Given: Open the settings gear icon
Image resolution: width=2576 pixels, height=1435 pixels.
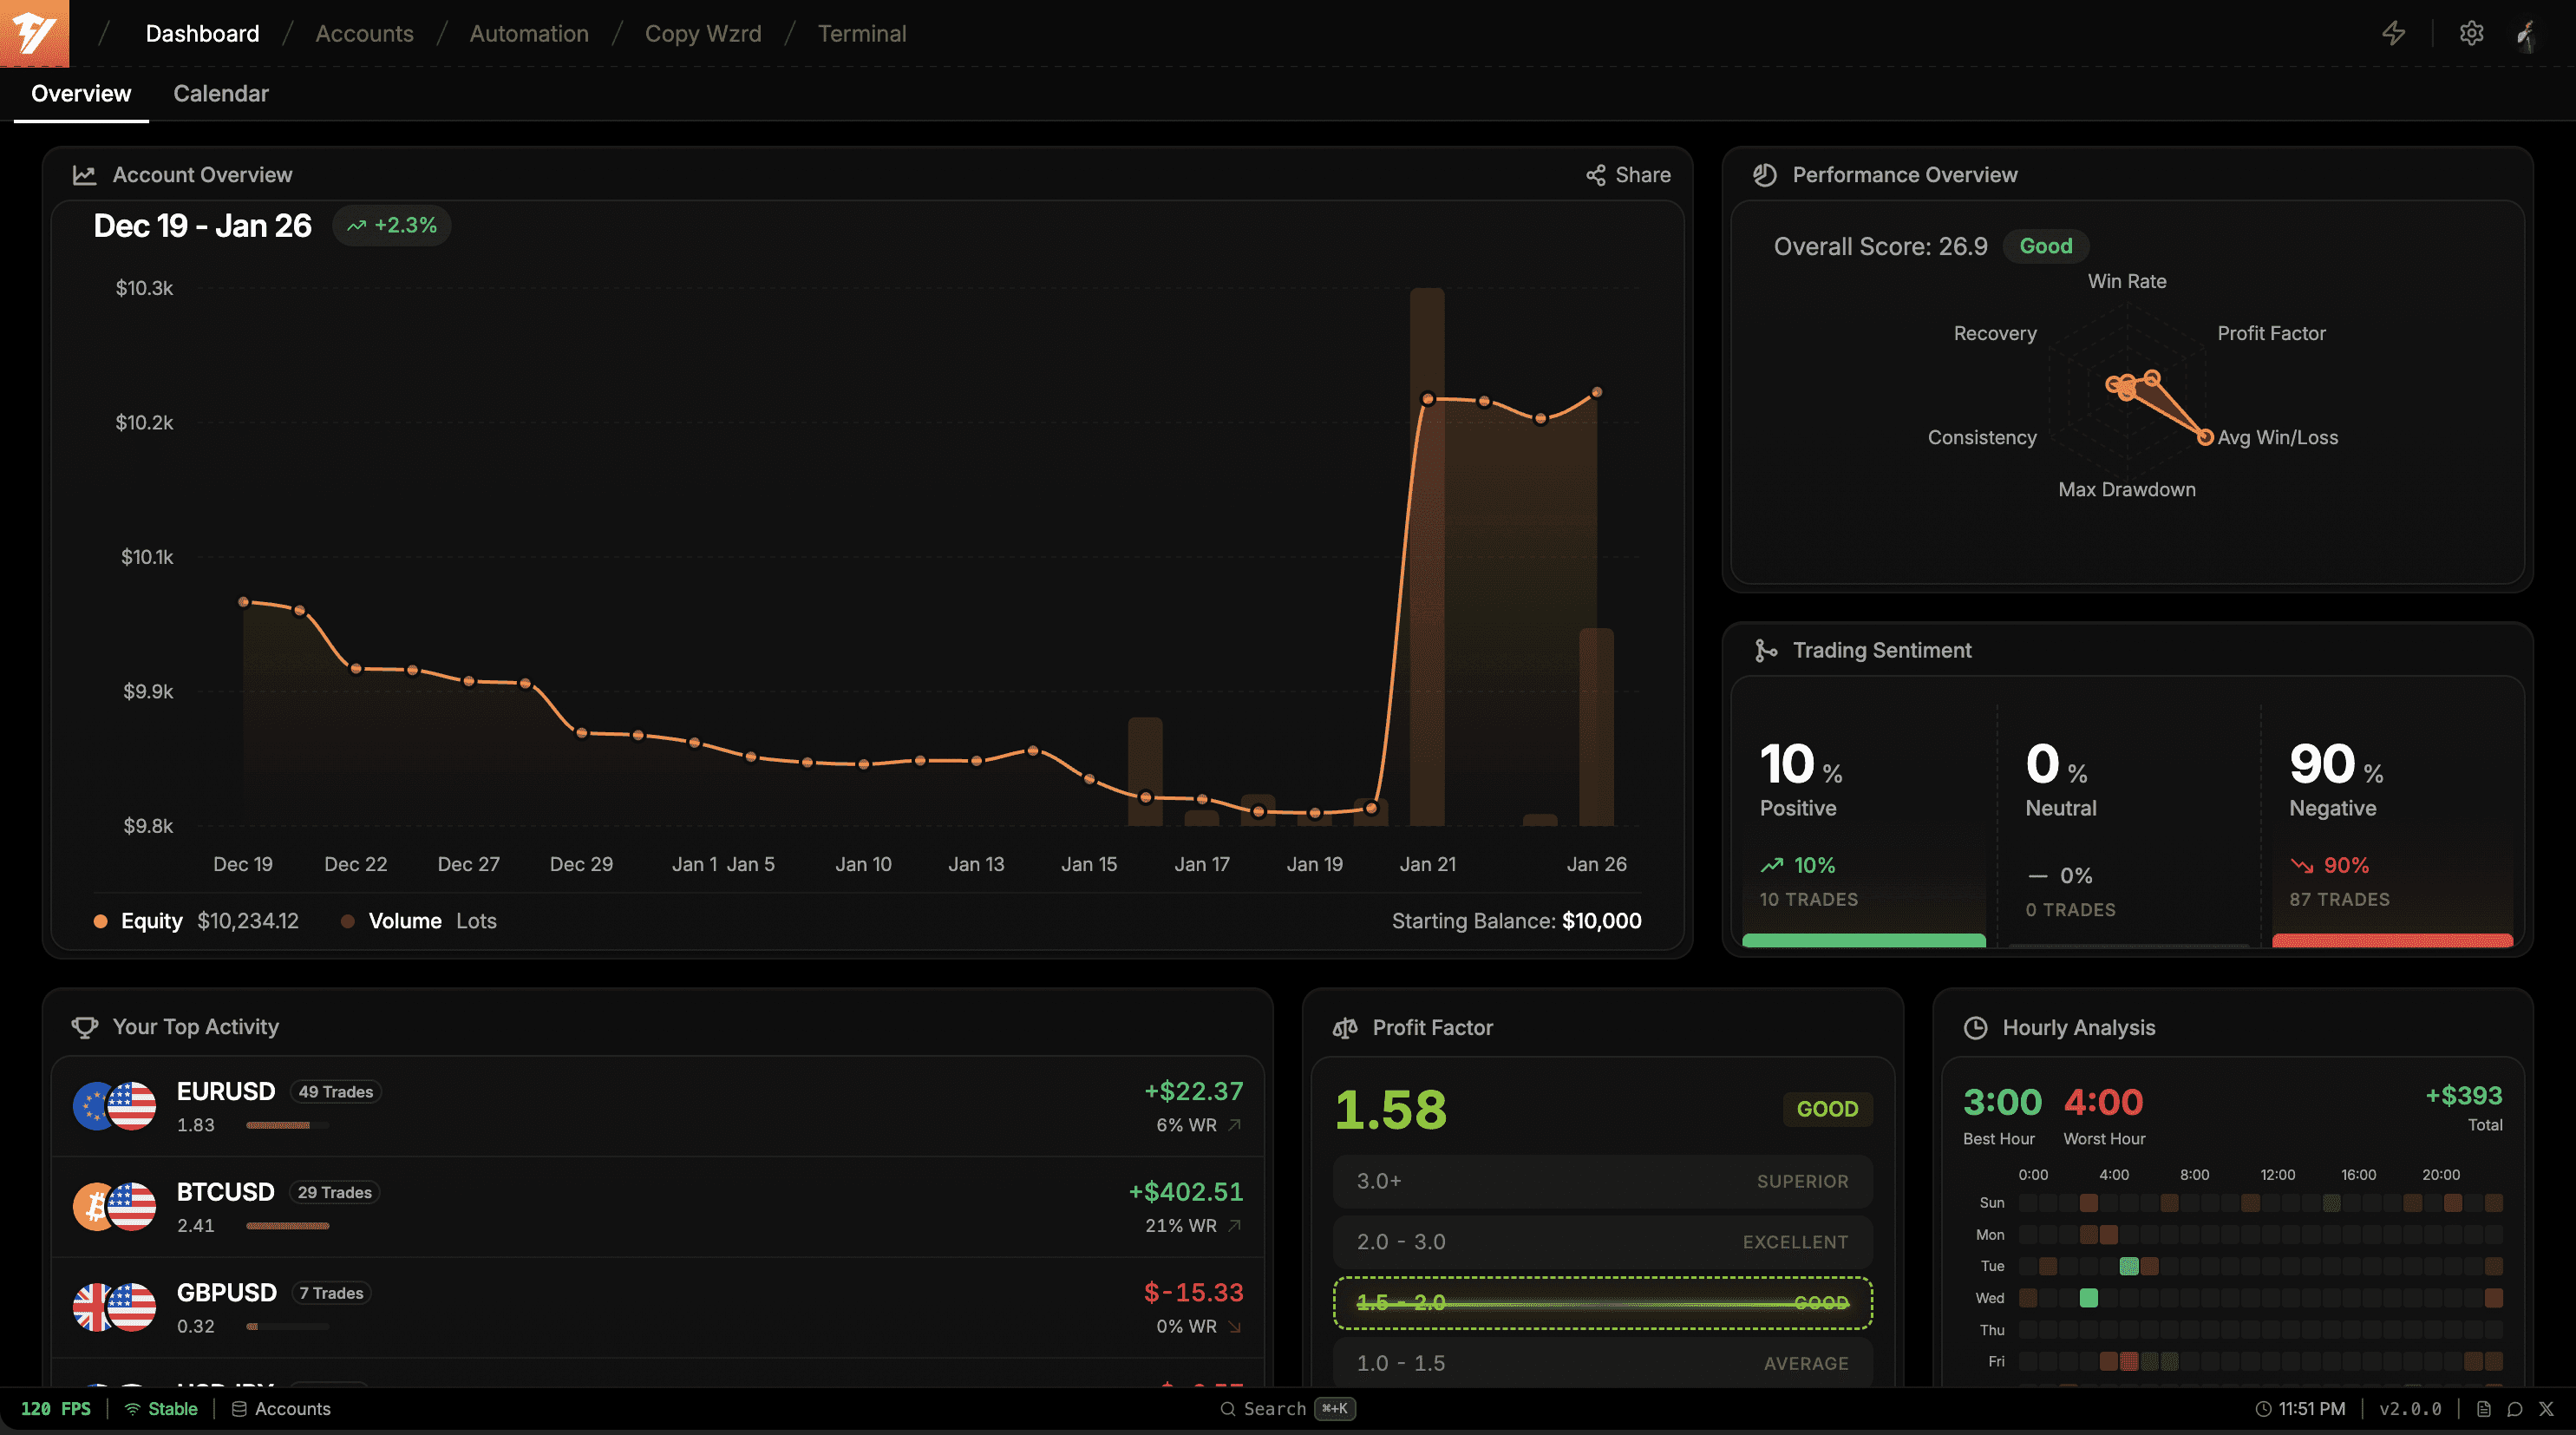Looking at the screenshot, I should pos(2471,33).
